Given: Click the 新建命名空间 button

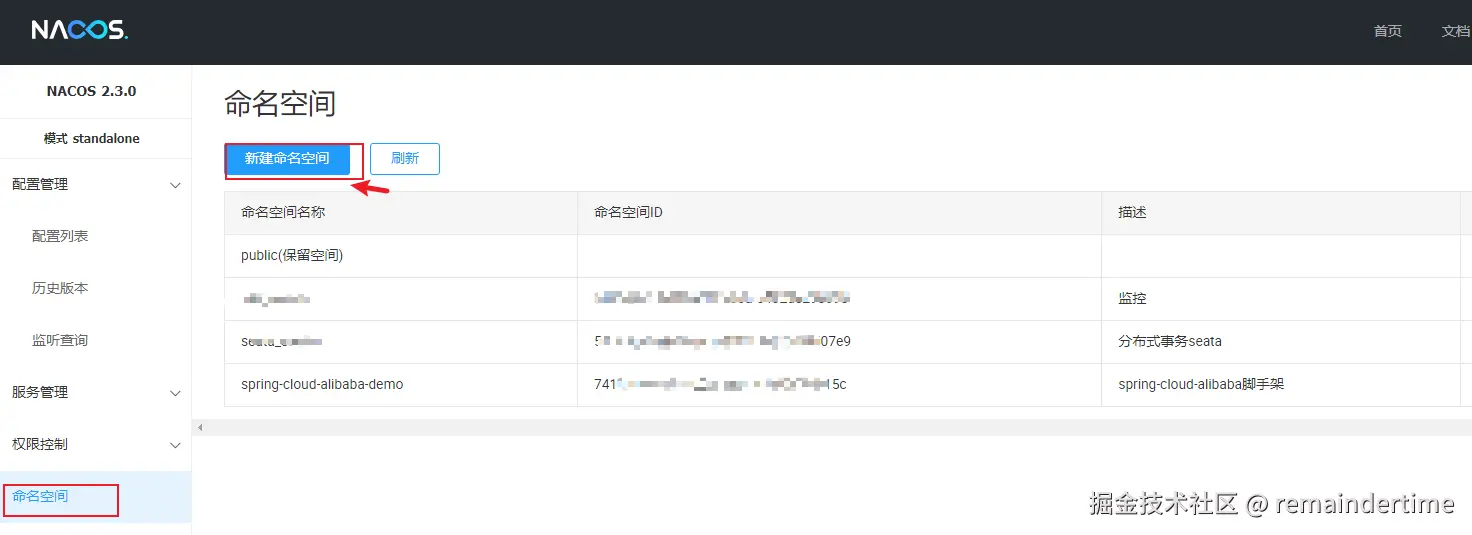Looking at the screenshot, I should point(287,158).
